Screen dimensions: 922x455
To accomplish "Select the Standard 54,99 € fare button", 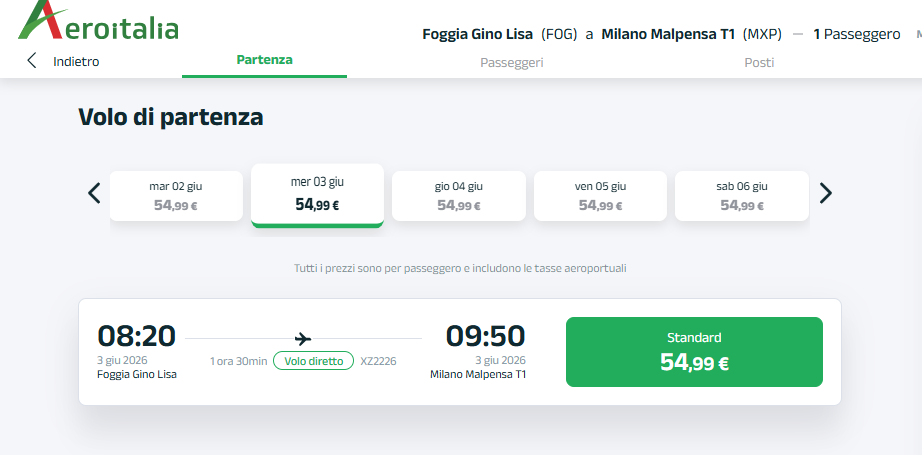I will (x=694, y=352).
